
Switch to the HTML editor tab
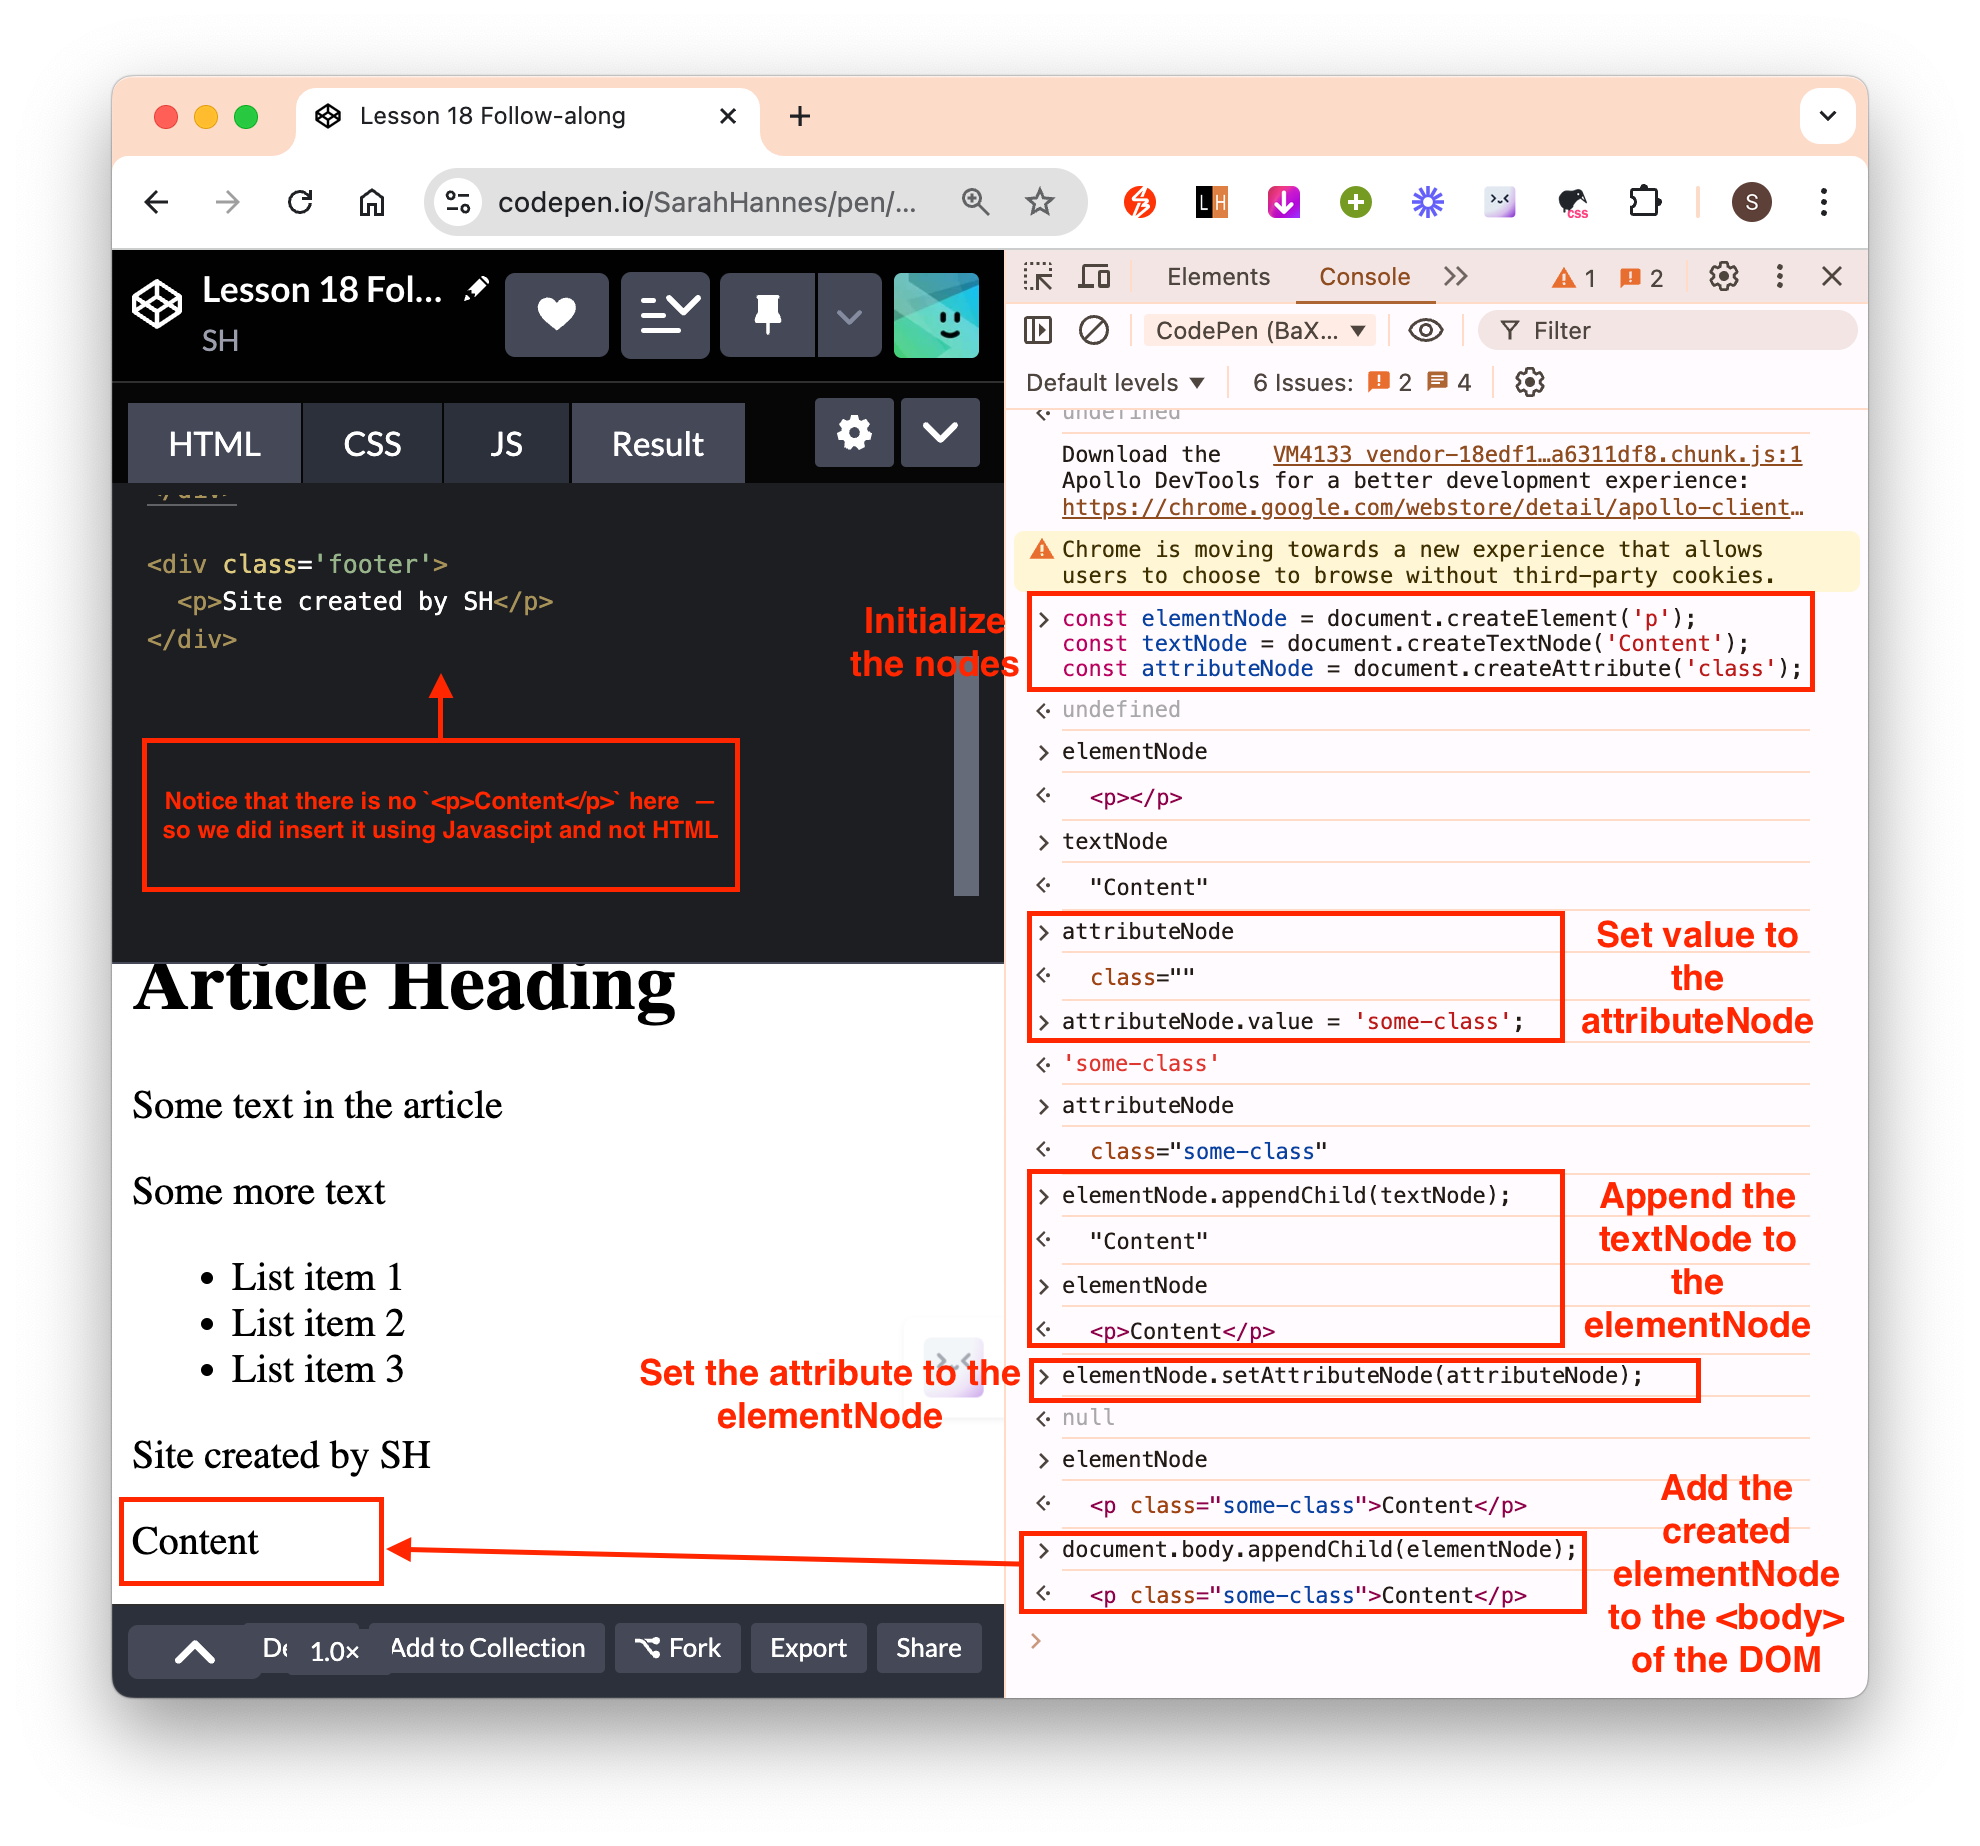tap(214, 443)
